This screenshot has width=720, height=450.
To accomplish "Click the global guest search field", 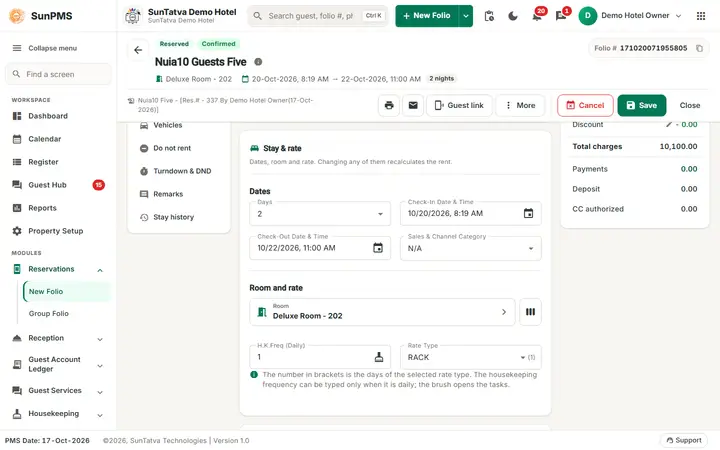I will (317, 16).
